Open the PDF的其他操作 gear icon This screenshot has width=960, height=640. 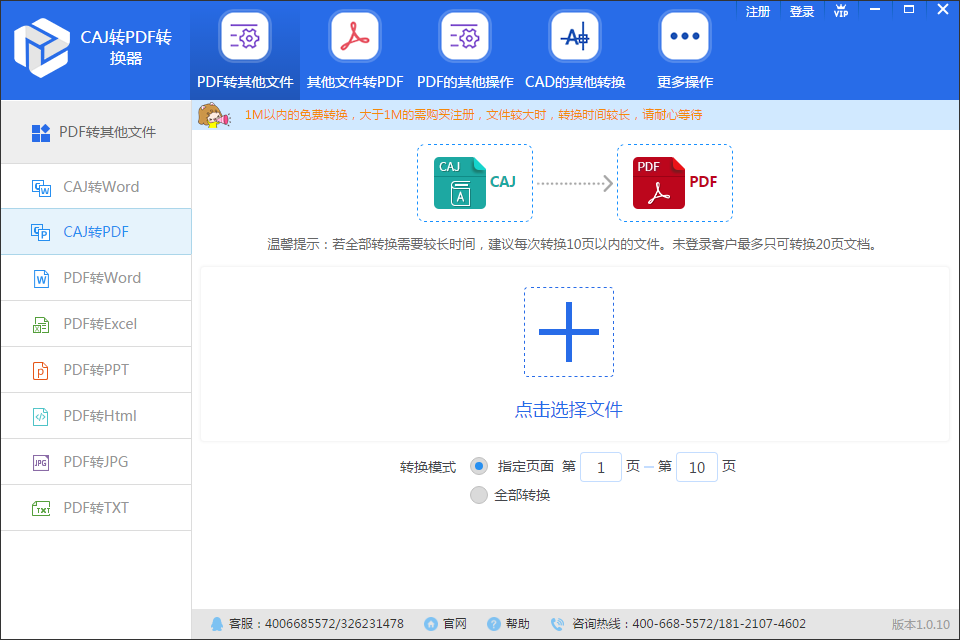465,37
